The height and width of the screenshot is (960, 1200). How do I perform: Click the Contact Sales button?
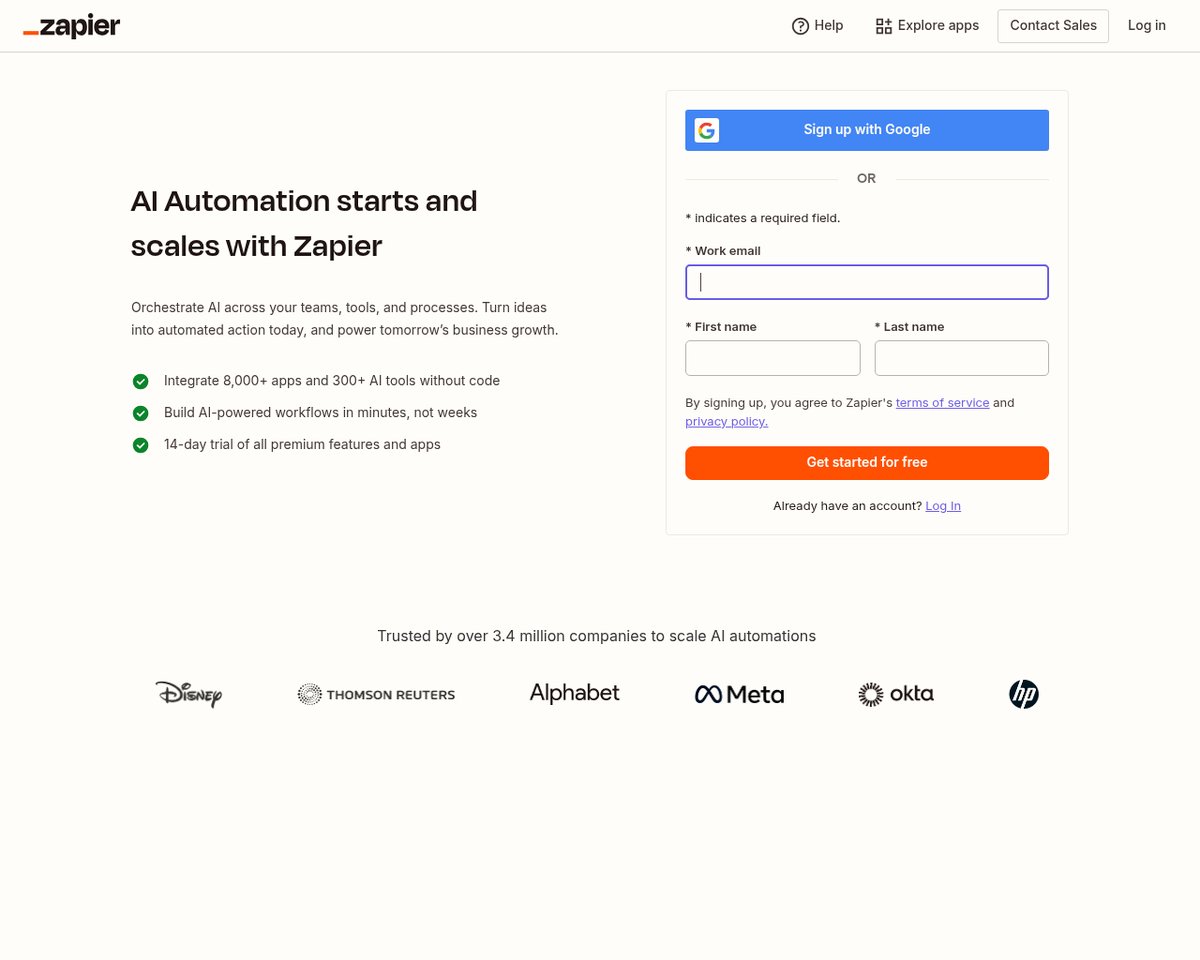pos(1053,26)
